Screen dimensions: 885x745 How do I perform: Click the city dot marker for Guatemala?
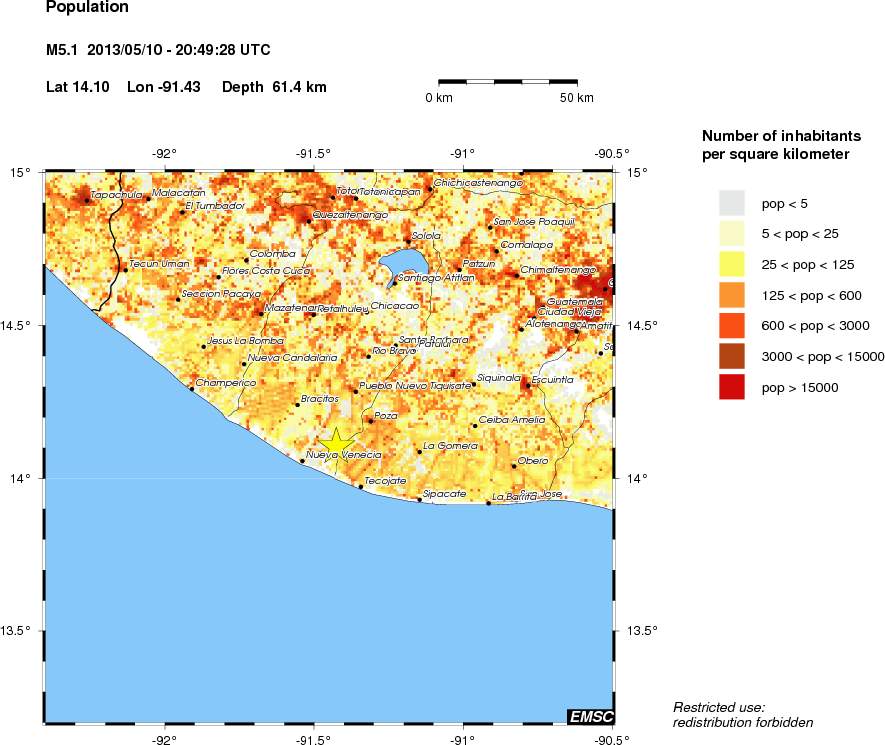coord(605,288)
